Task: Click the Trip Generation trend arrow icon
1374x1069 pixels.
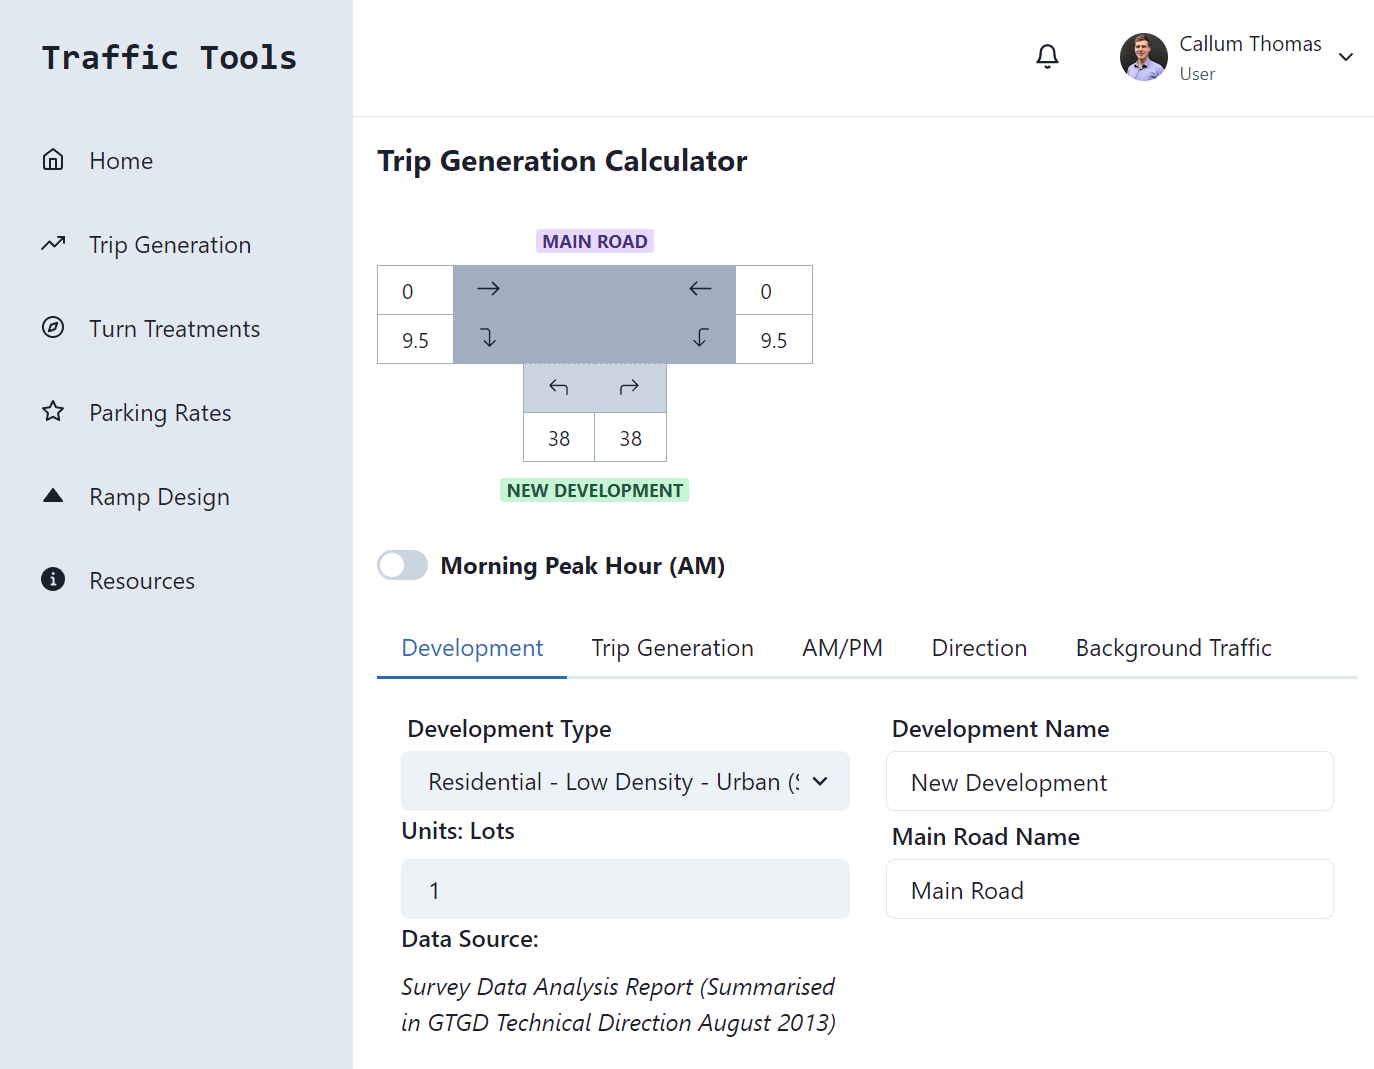Action: coord(53,244)
